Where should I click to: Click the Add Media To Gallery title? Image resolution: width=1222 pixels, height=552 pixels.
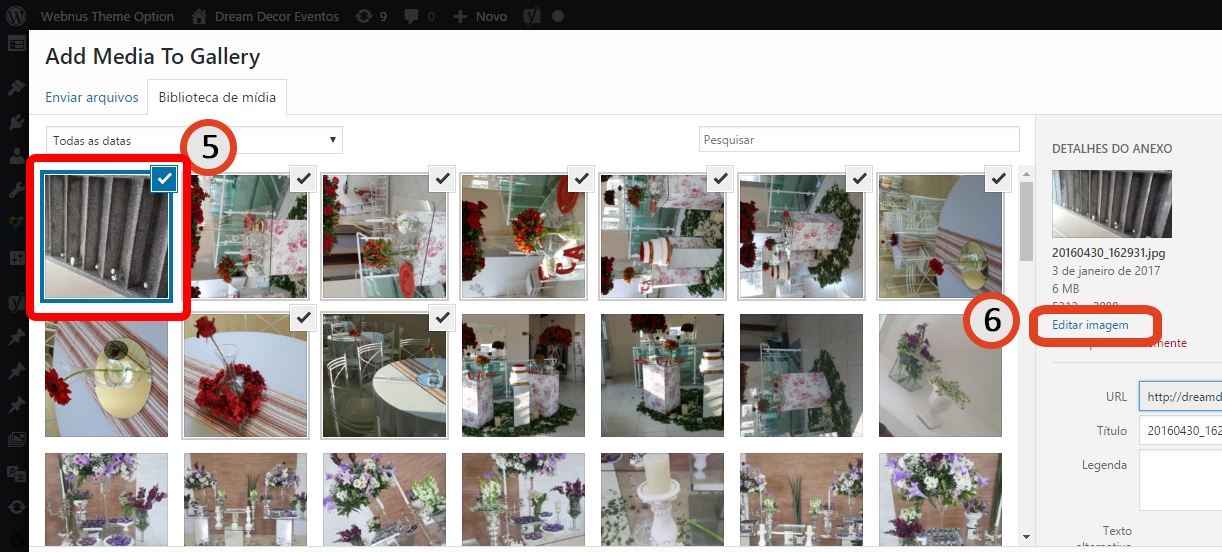click(153, 56)
